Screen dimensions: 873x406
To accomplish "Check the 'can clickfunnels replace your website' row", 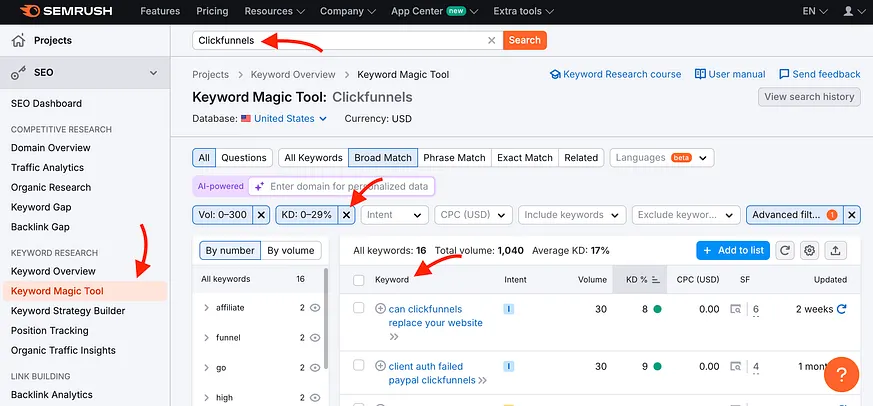I will [359, 308].
